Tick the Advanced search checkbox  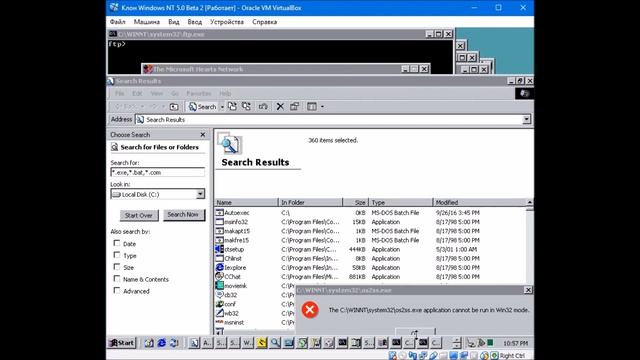[x=117, y=291]
